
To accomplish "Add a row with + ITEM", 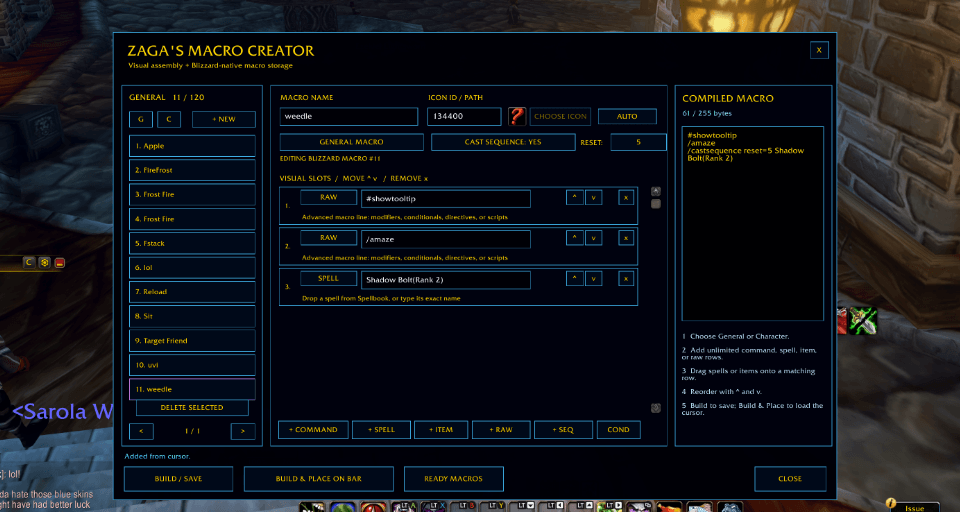I will [x=441, y=430].
